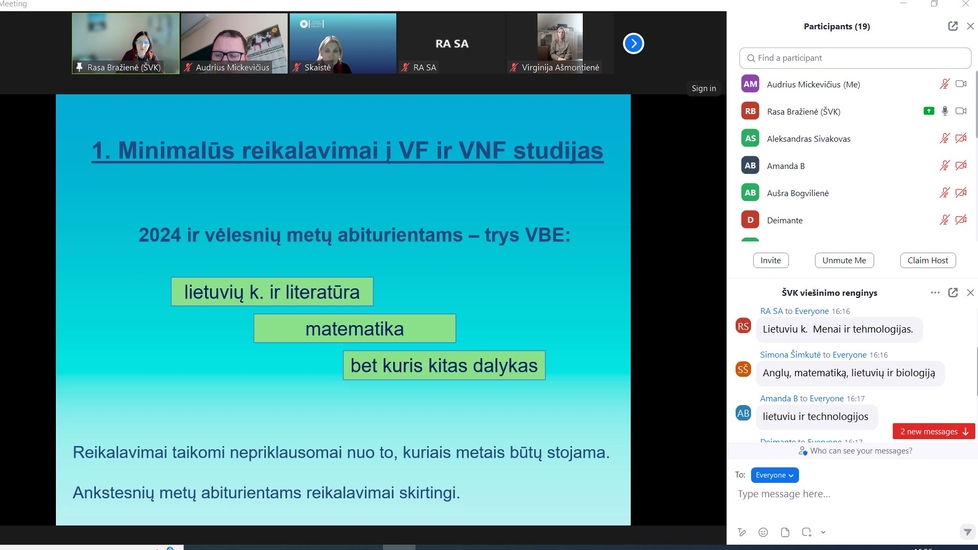Click Deimante muted microphone icon
The image size is (978, 550).
click(944, 220)
